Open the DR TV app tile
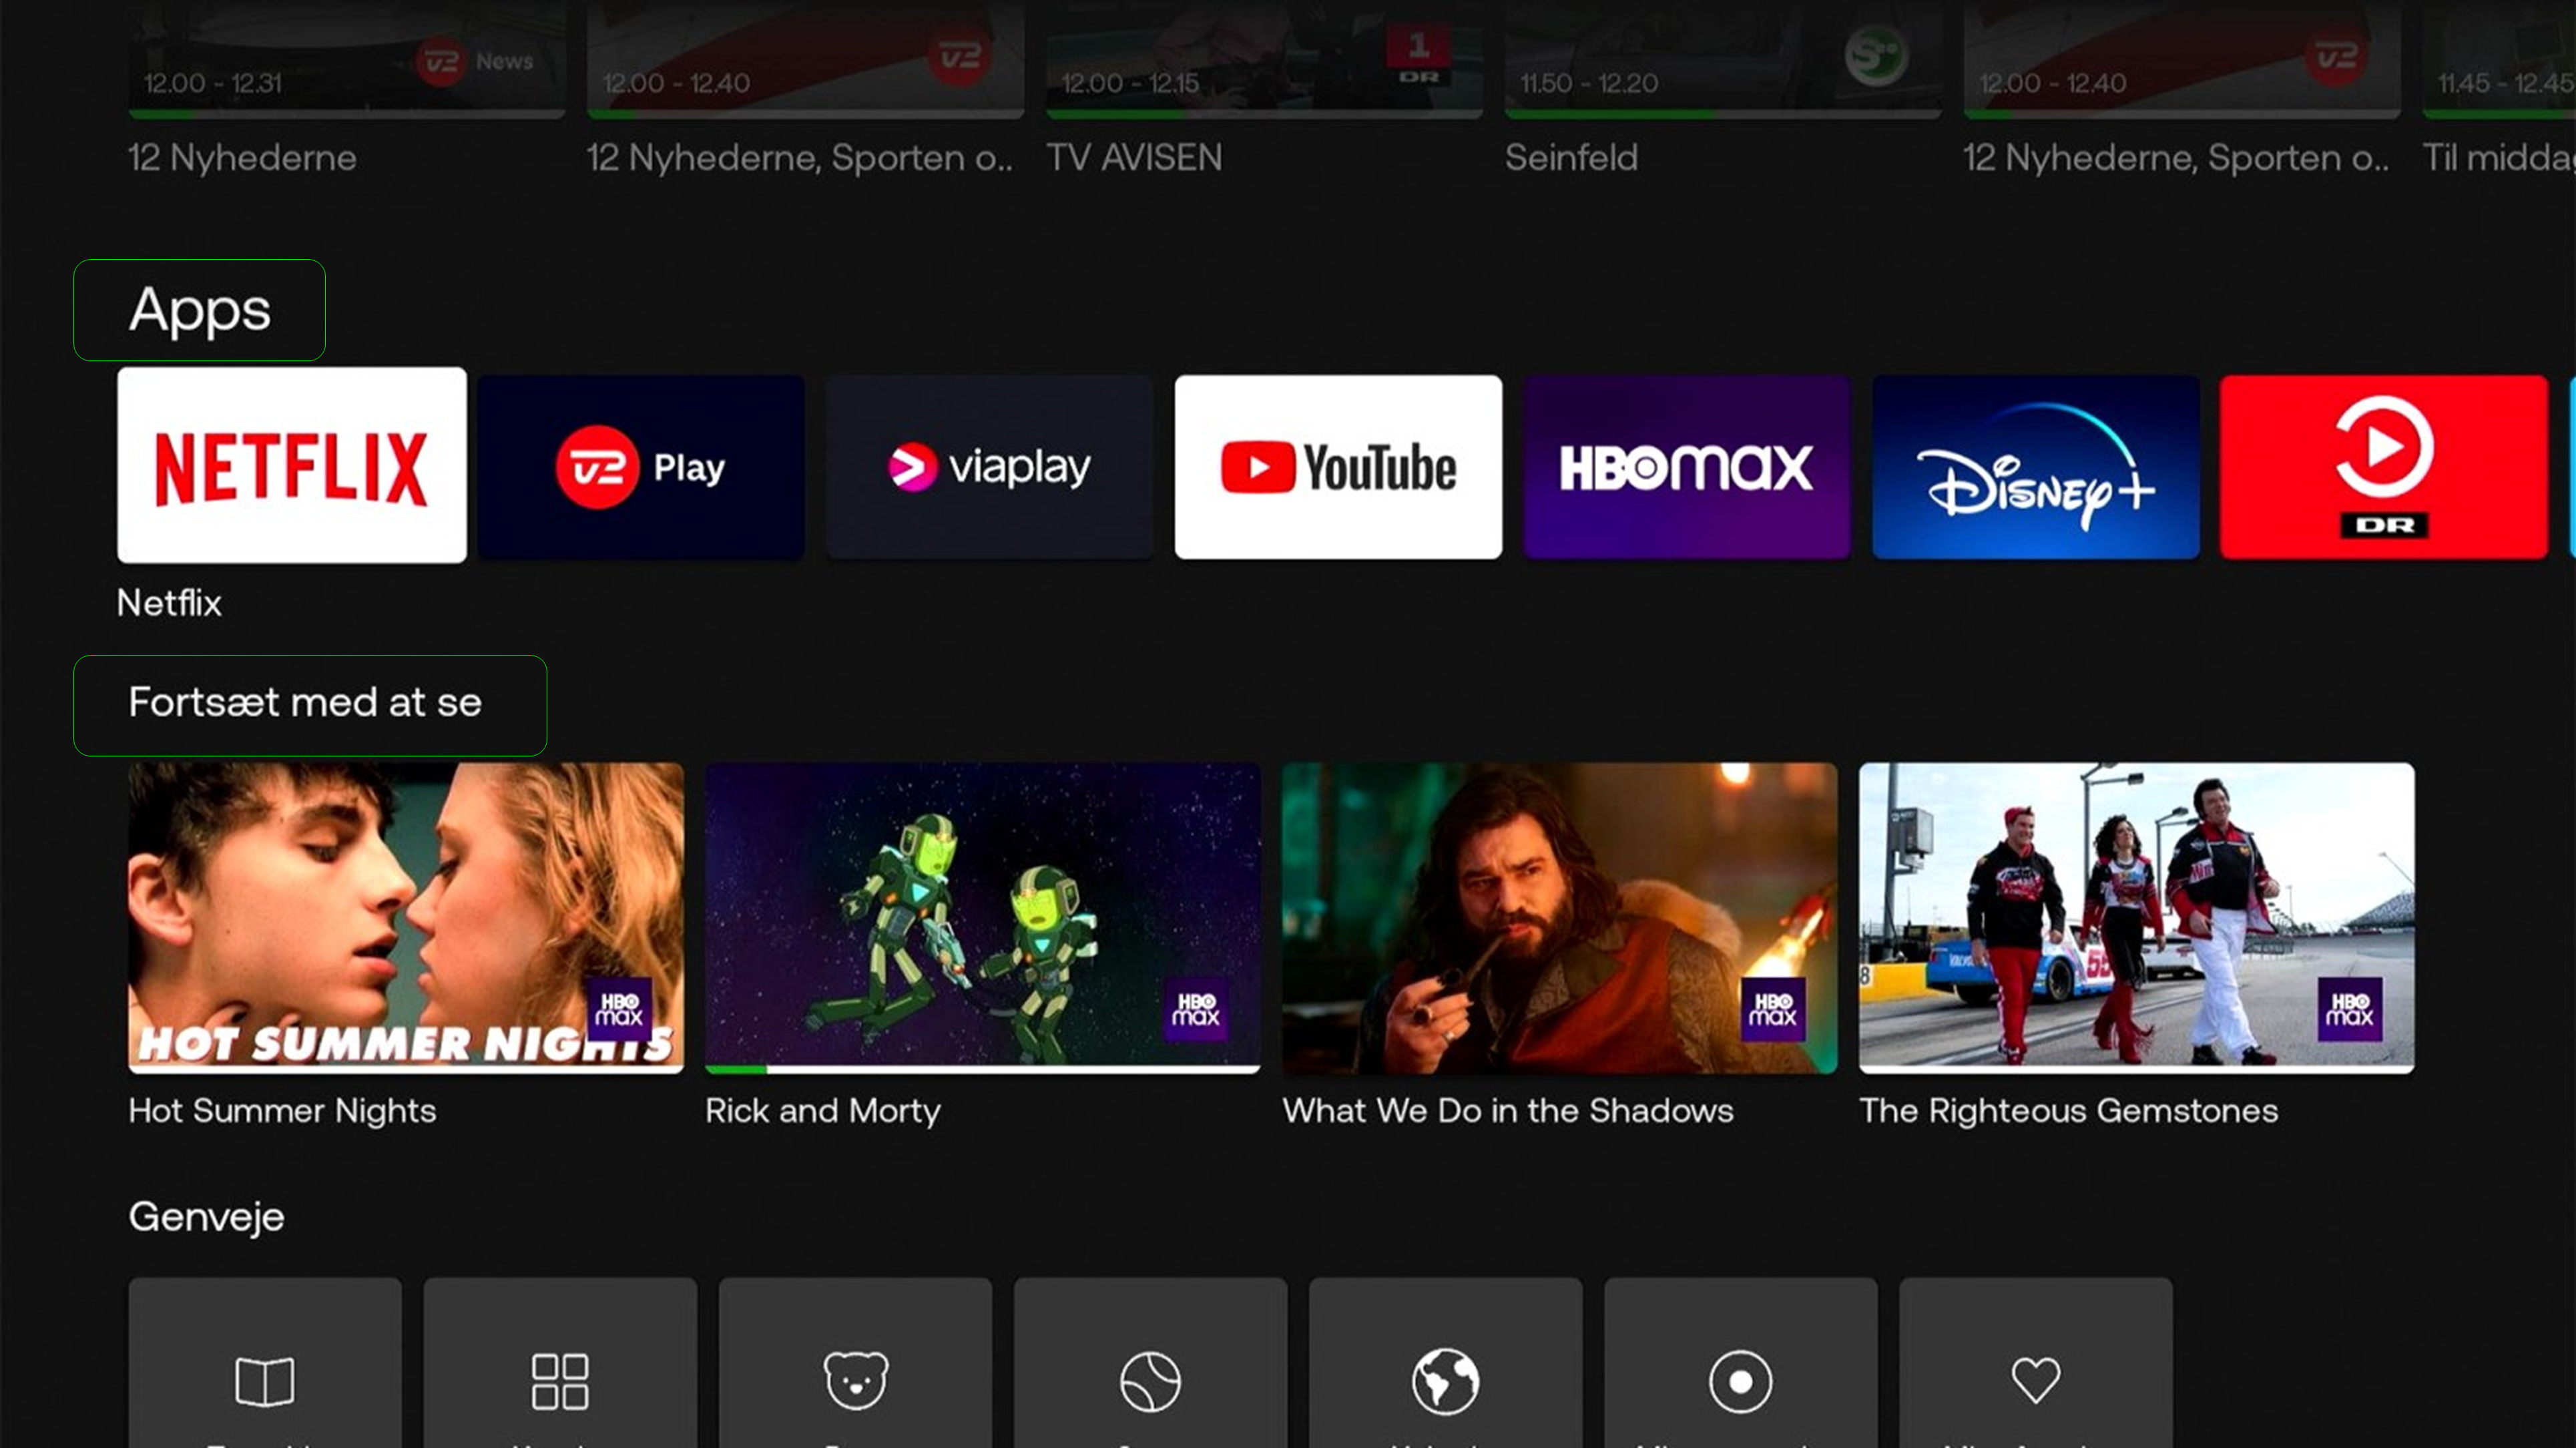 pyautogui.click(x=2383, y=467)
